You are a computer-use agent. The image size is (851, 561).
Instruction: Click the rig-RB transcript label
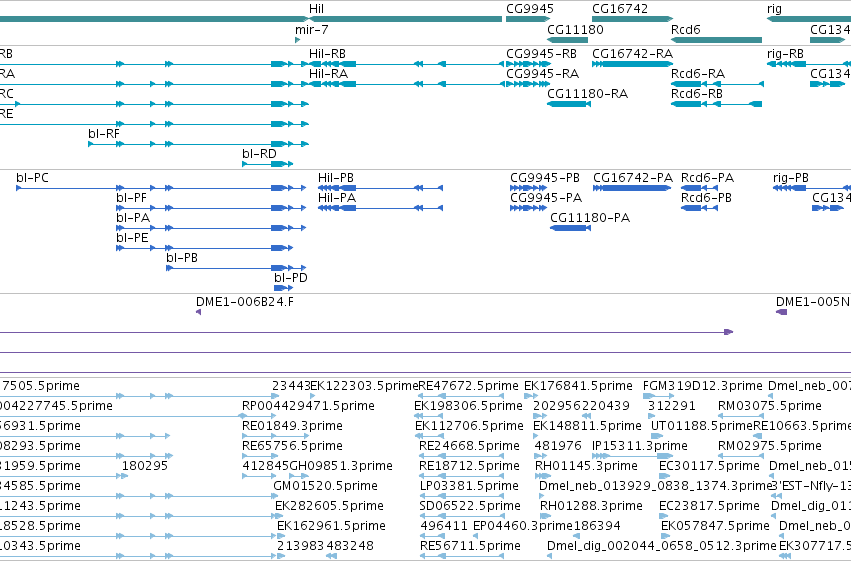point(785,54)
